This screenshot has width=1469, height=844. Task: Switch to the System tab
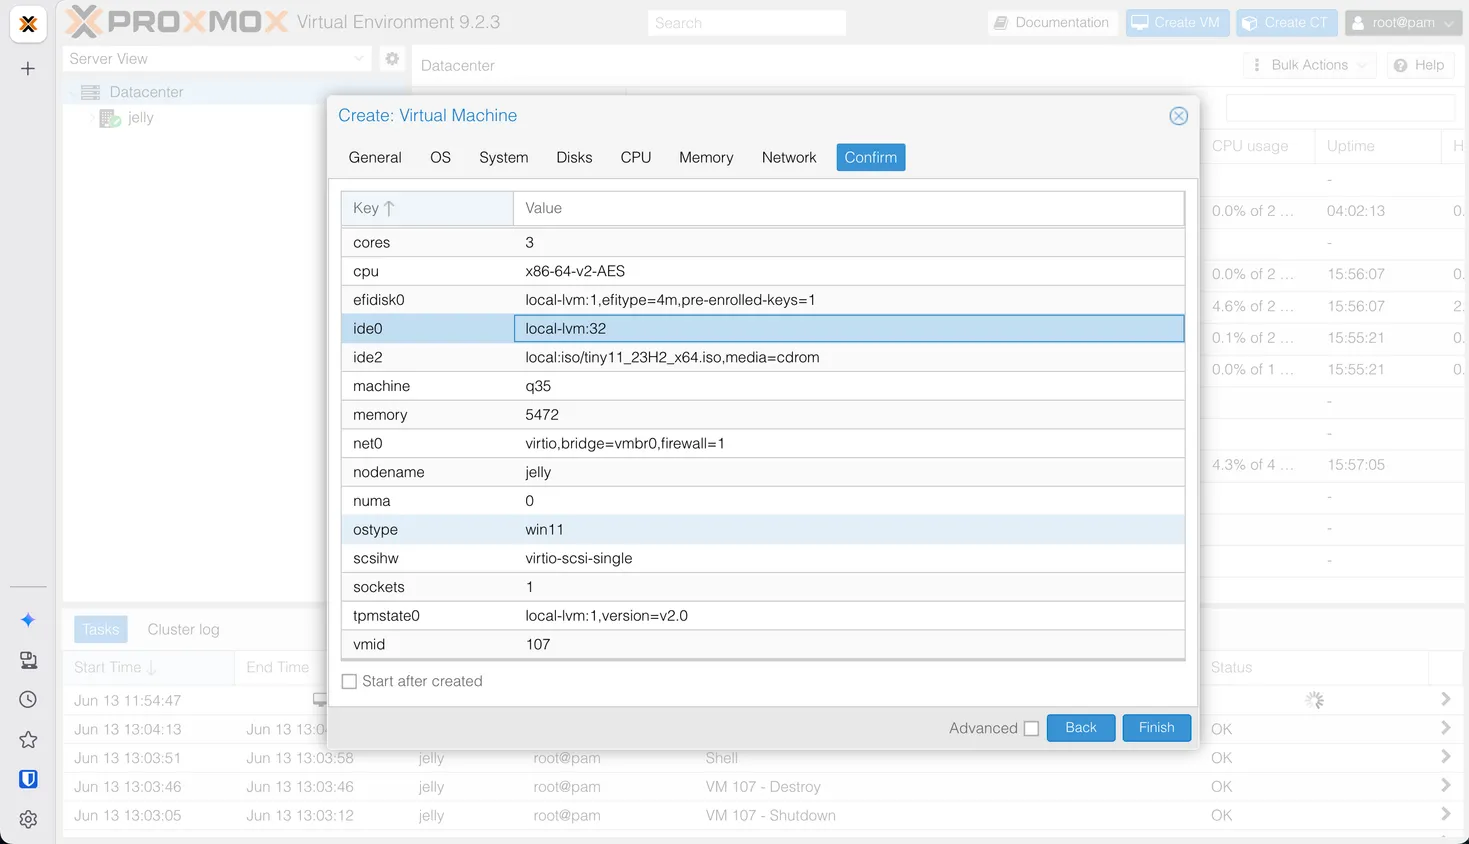(503, 157)
